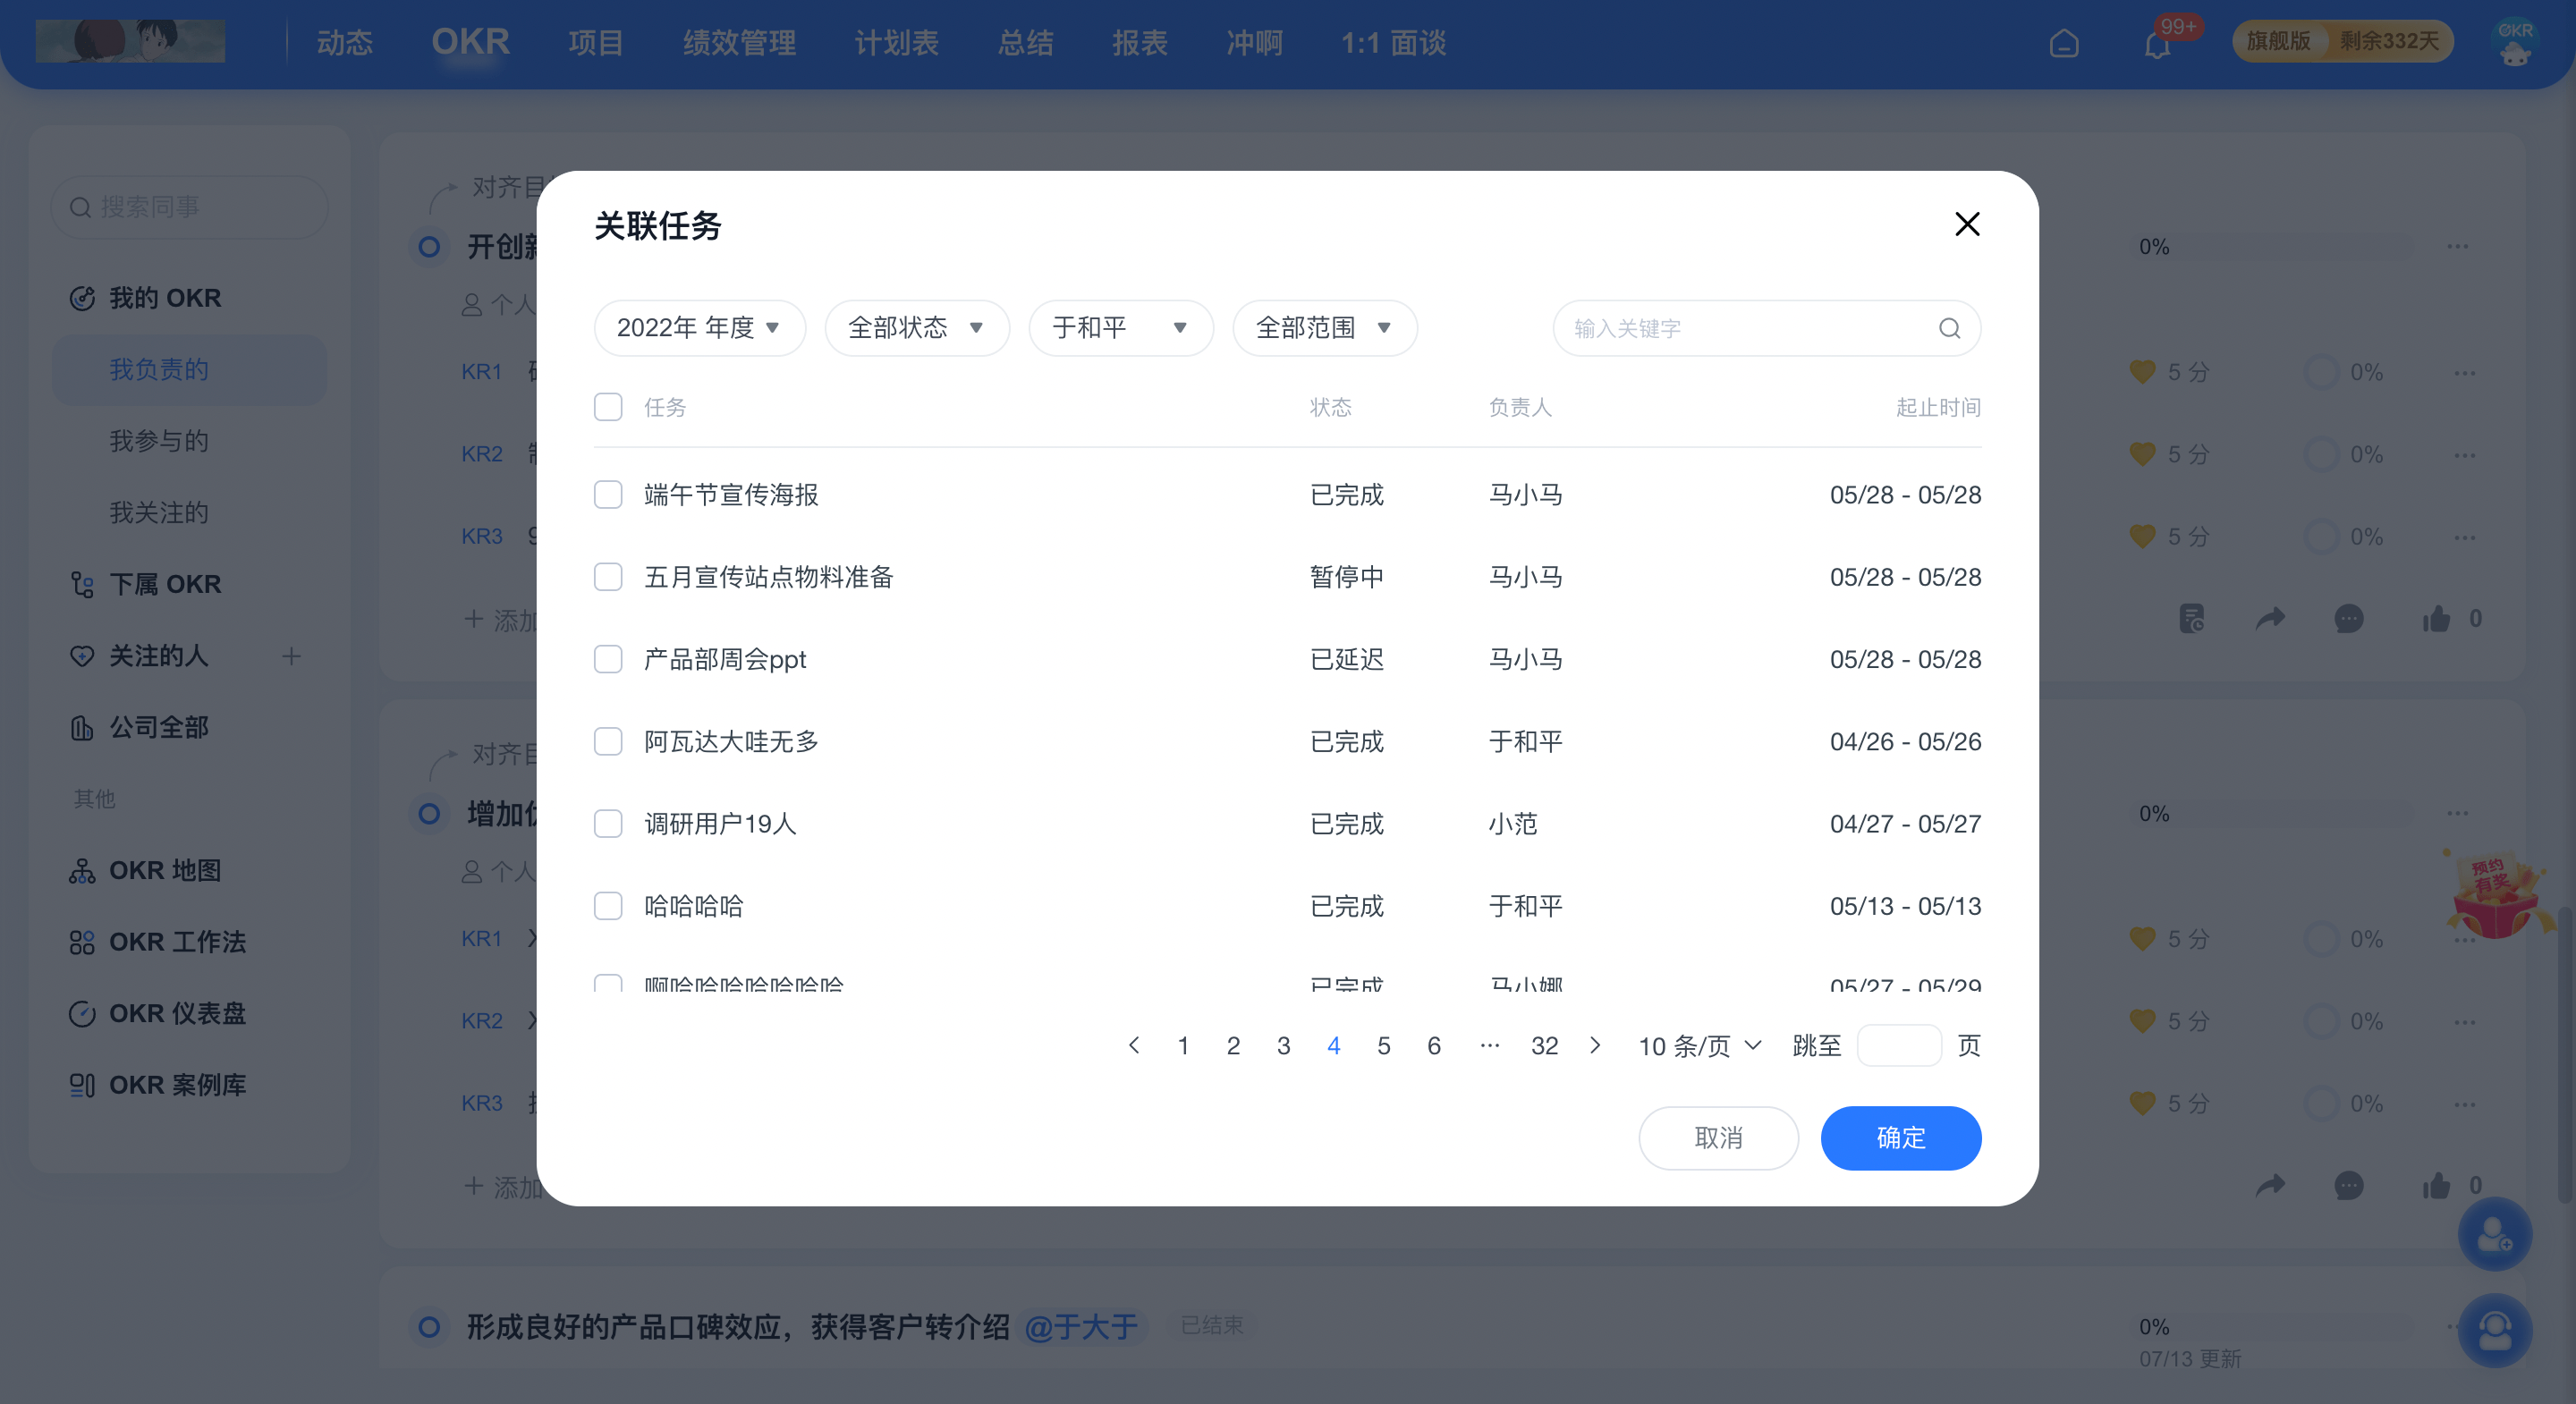Switch to the 总结 tab
This screenshot has height=1404, width=2576.
1025,43
